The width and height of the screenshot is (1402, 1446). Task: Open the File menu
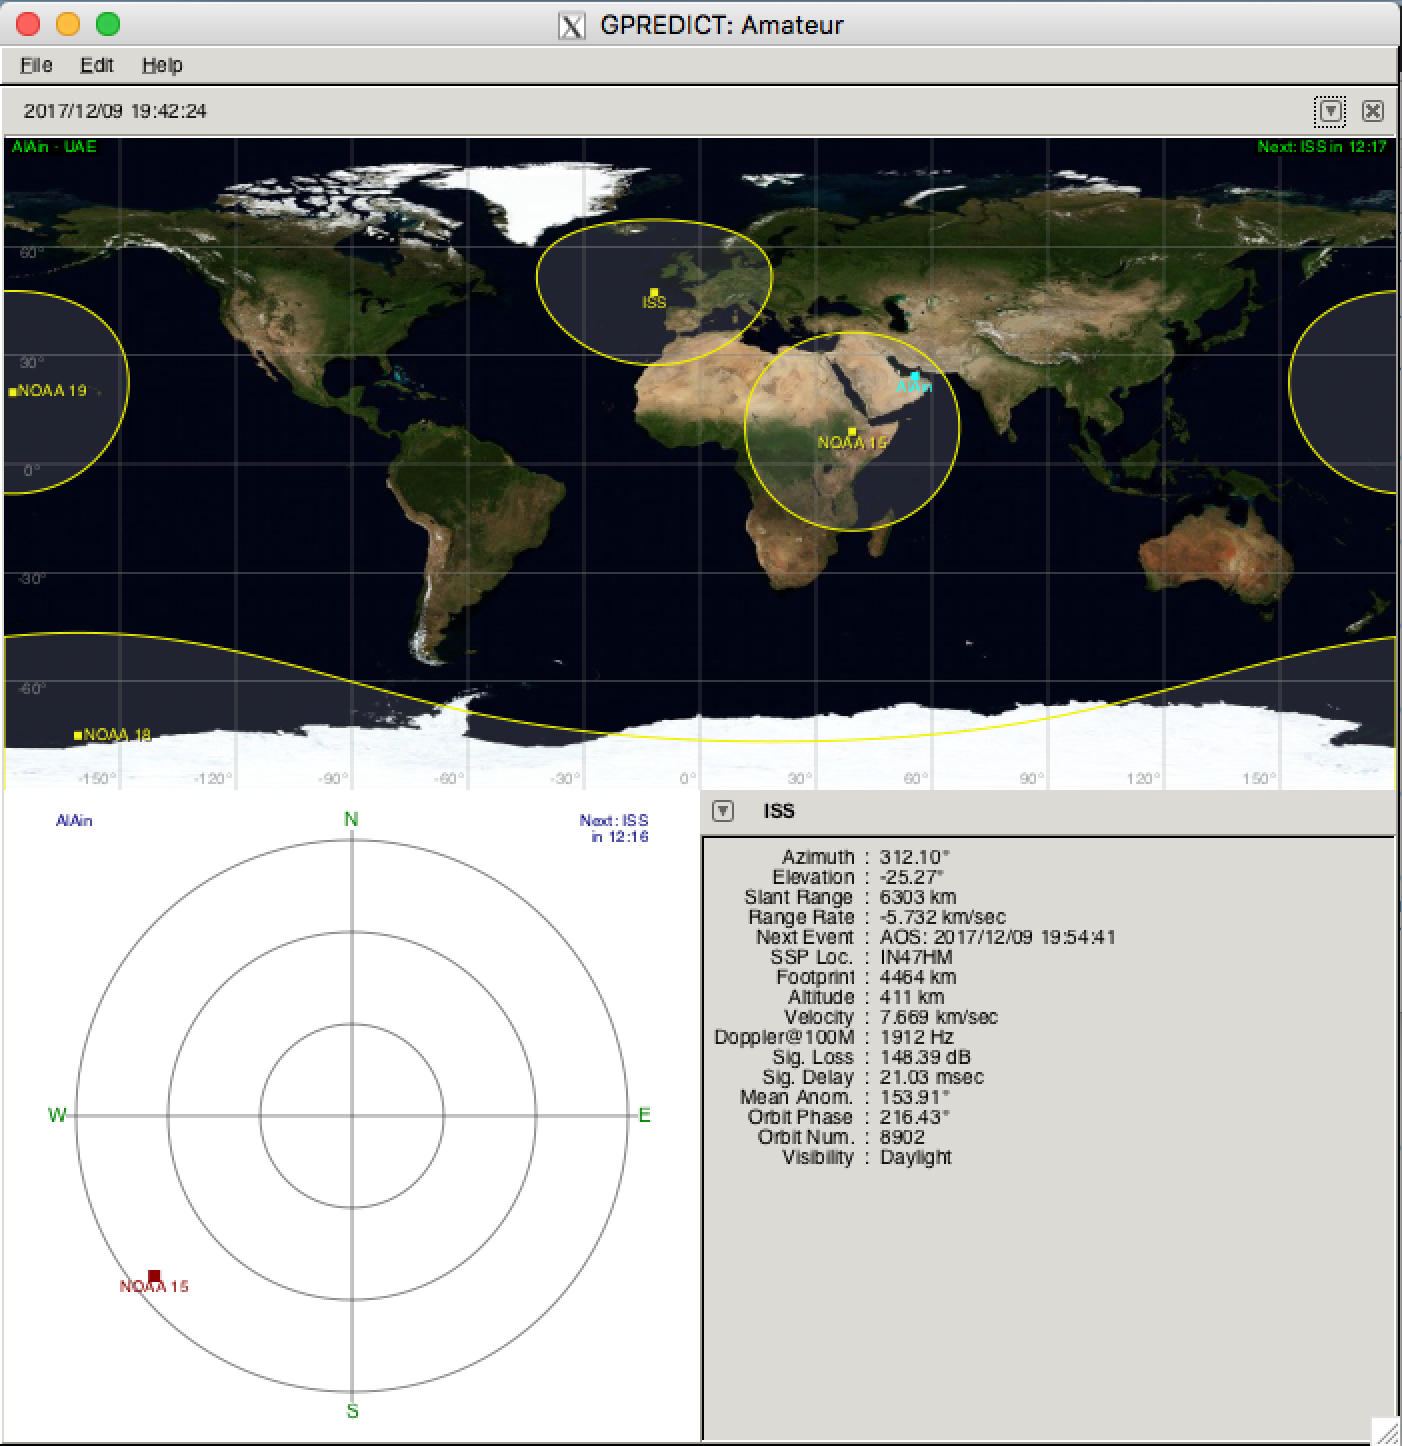point(36,65)
